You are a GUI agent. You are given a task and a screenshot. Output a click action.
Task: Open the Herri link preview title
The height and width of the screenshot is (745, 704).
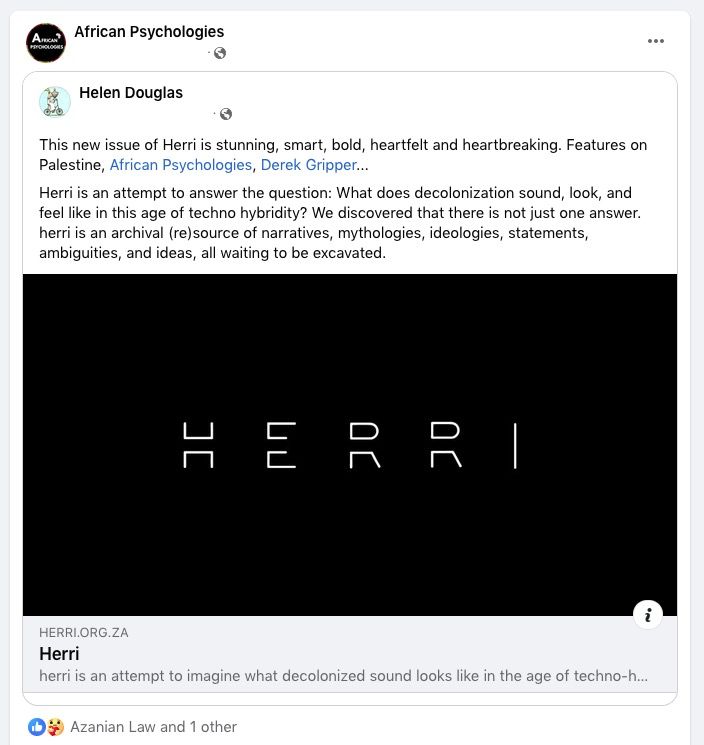click(x=60, y=654)
